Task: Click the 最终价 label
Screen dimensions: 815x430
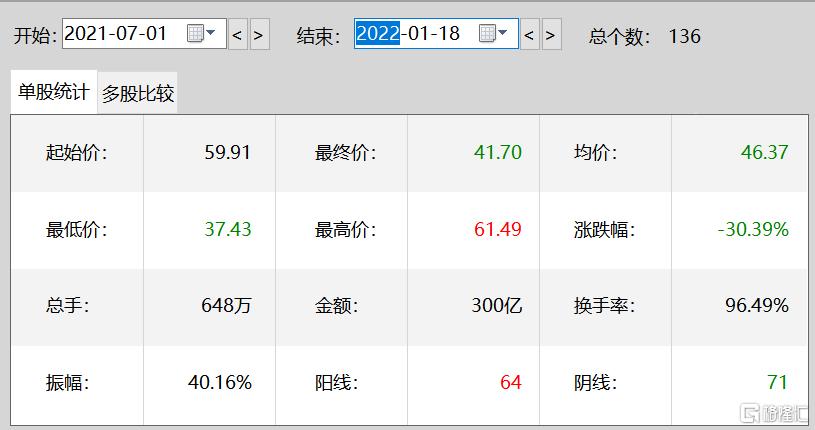Action: point(346,153)
